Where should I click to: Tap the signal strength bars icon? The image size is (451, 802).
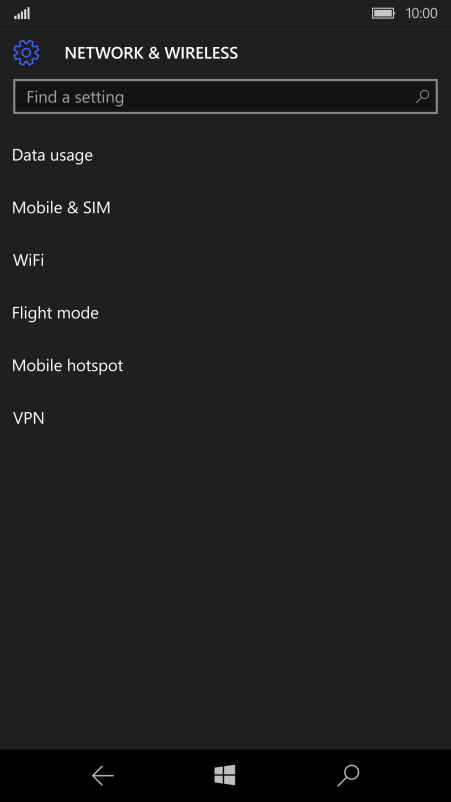click(22, 13)
